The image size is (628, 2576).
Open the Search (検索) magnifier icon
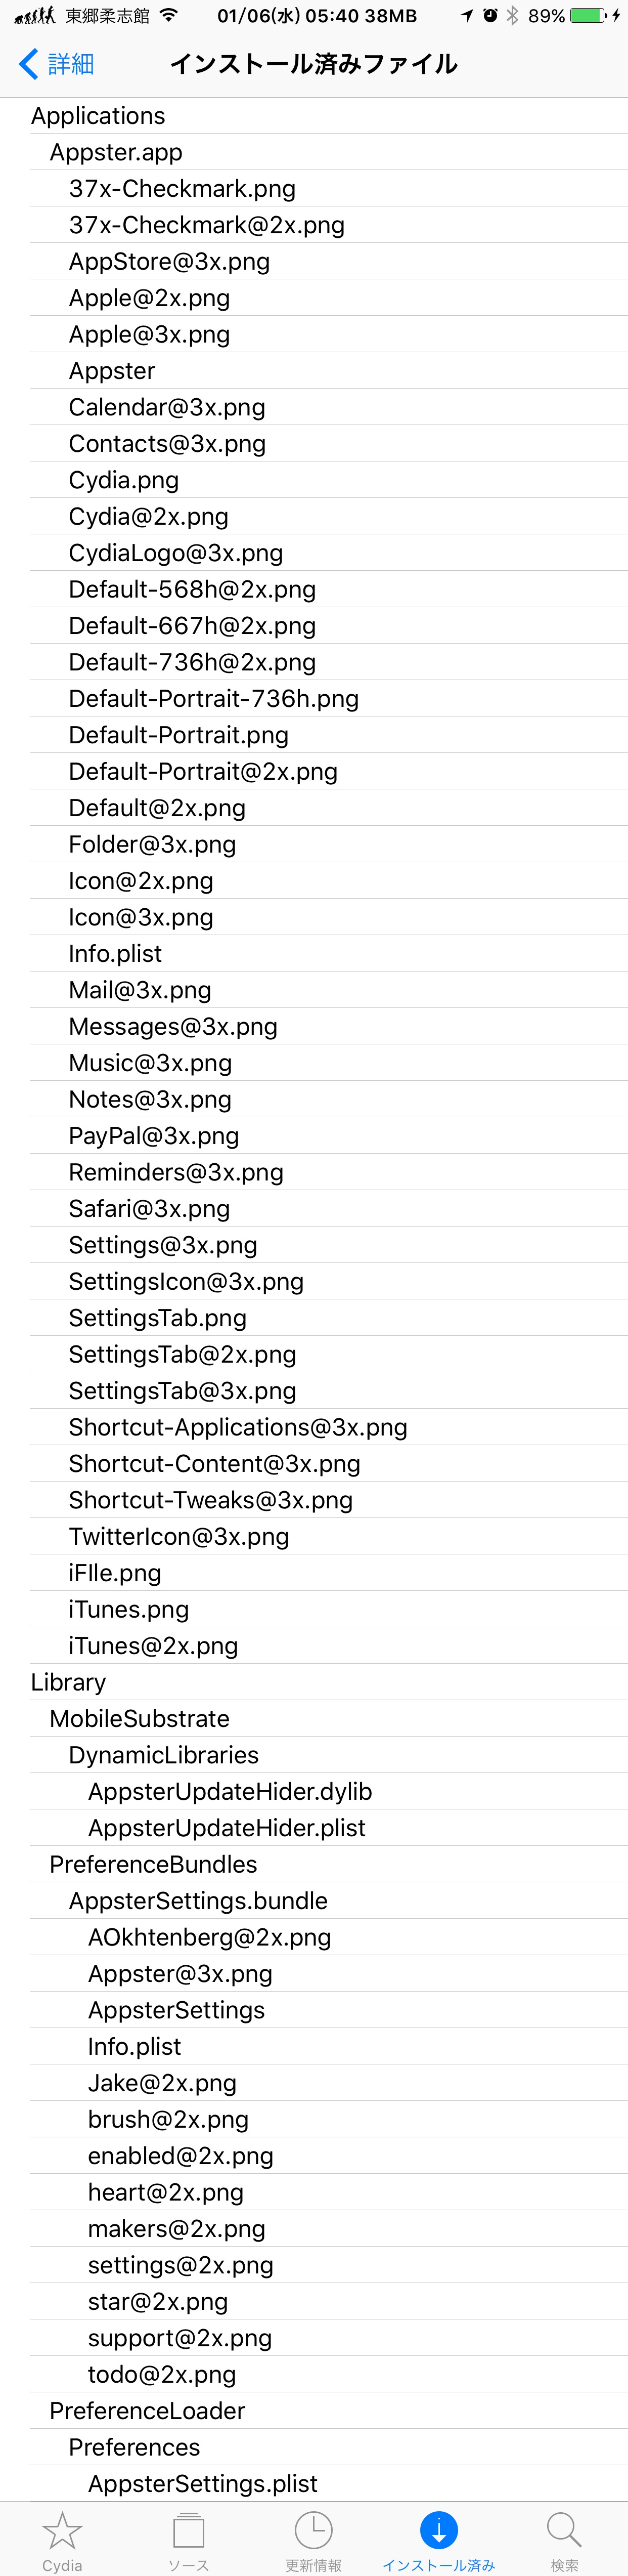pos(564,2530)
